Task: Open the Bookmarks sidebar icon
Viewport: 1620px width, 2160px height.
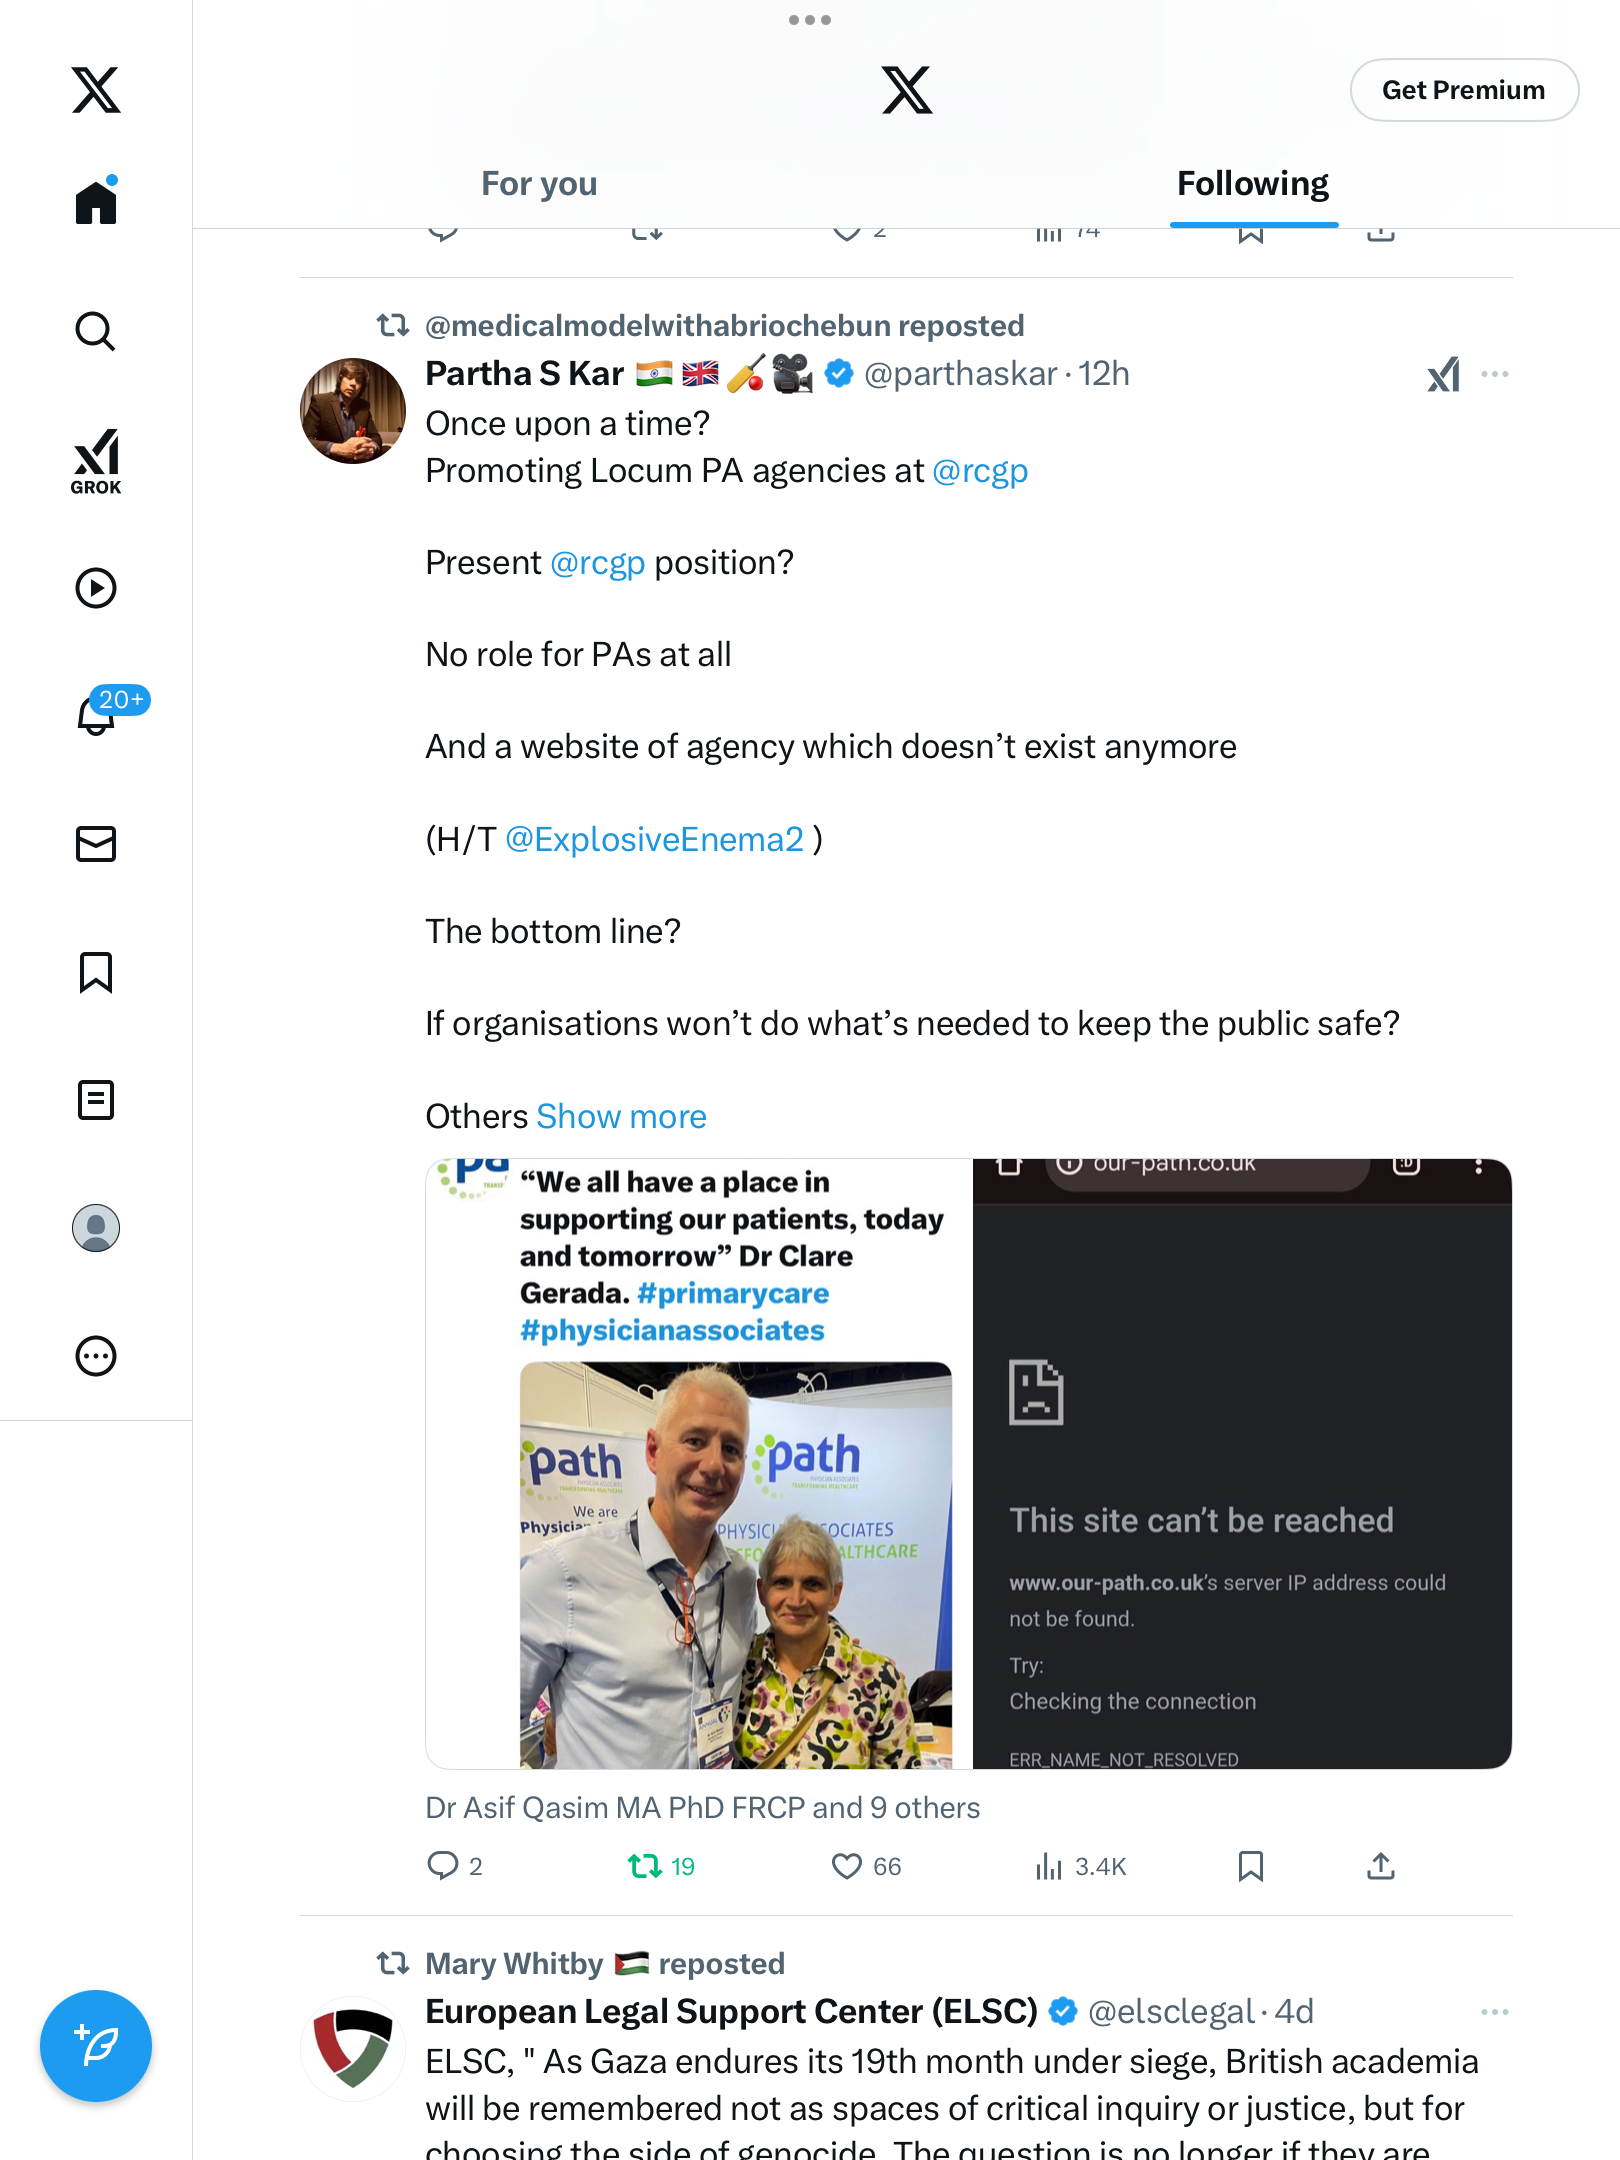Action: (96, 972)
